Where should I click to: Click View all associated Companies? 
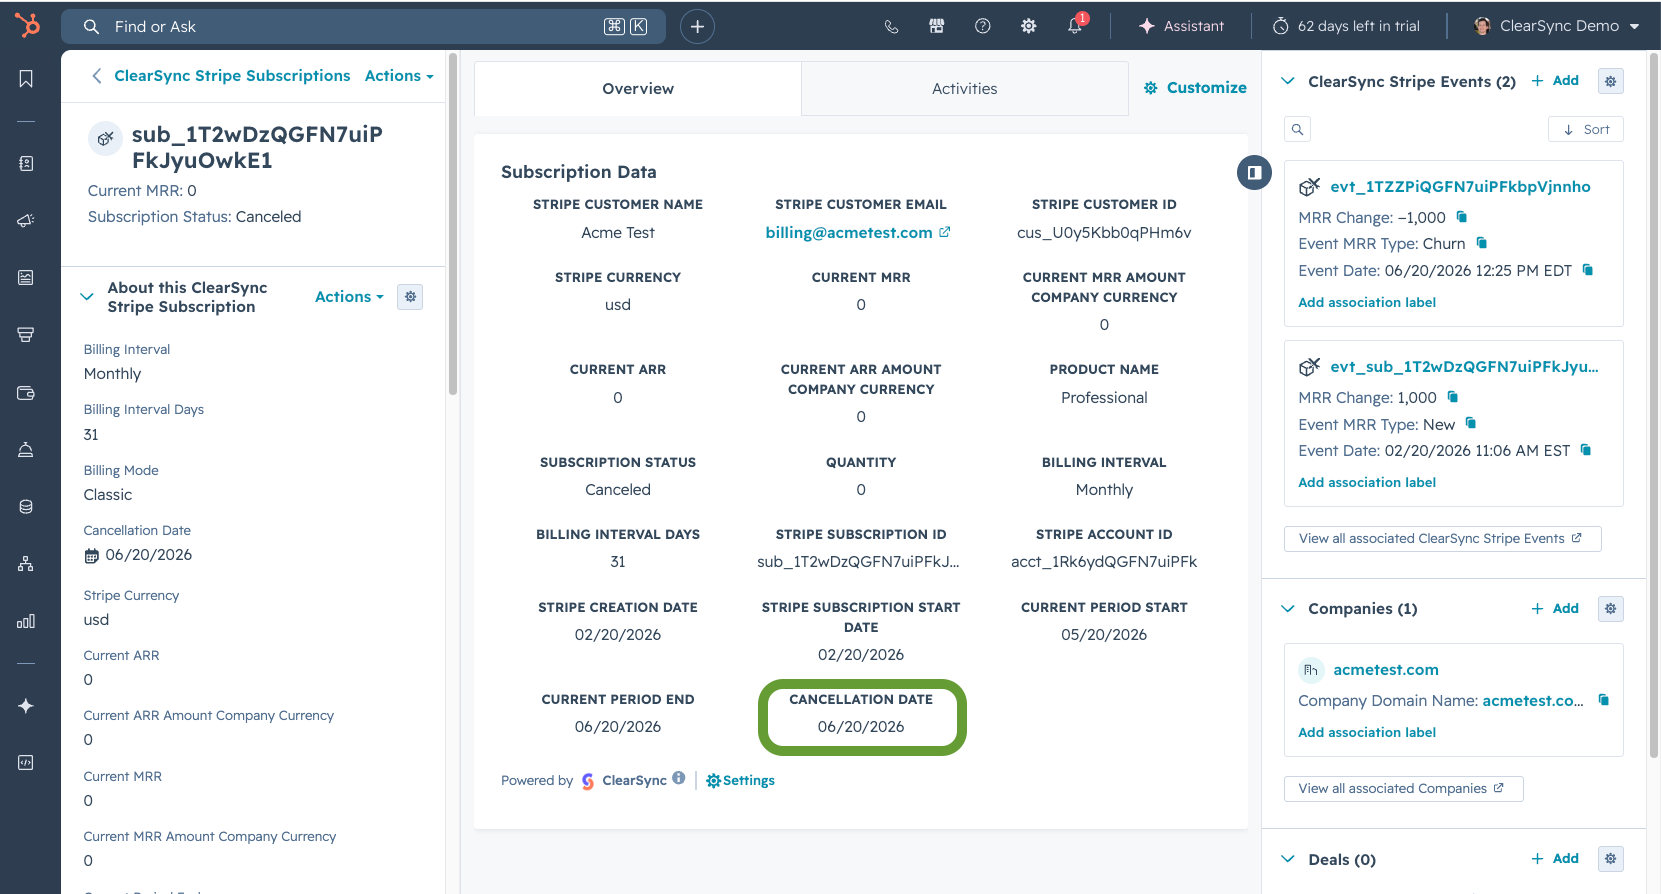pos(1403,789)
